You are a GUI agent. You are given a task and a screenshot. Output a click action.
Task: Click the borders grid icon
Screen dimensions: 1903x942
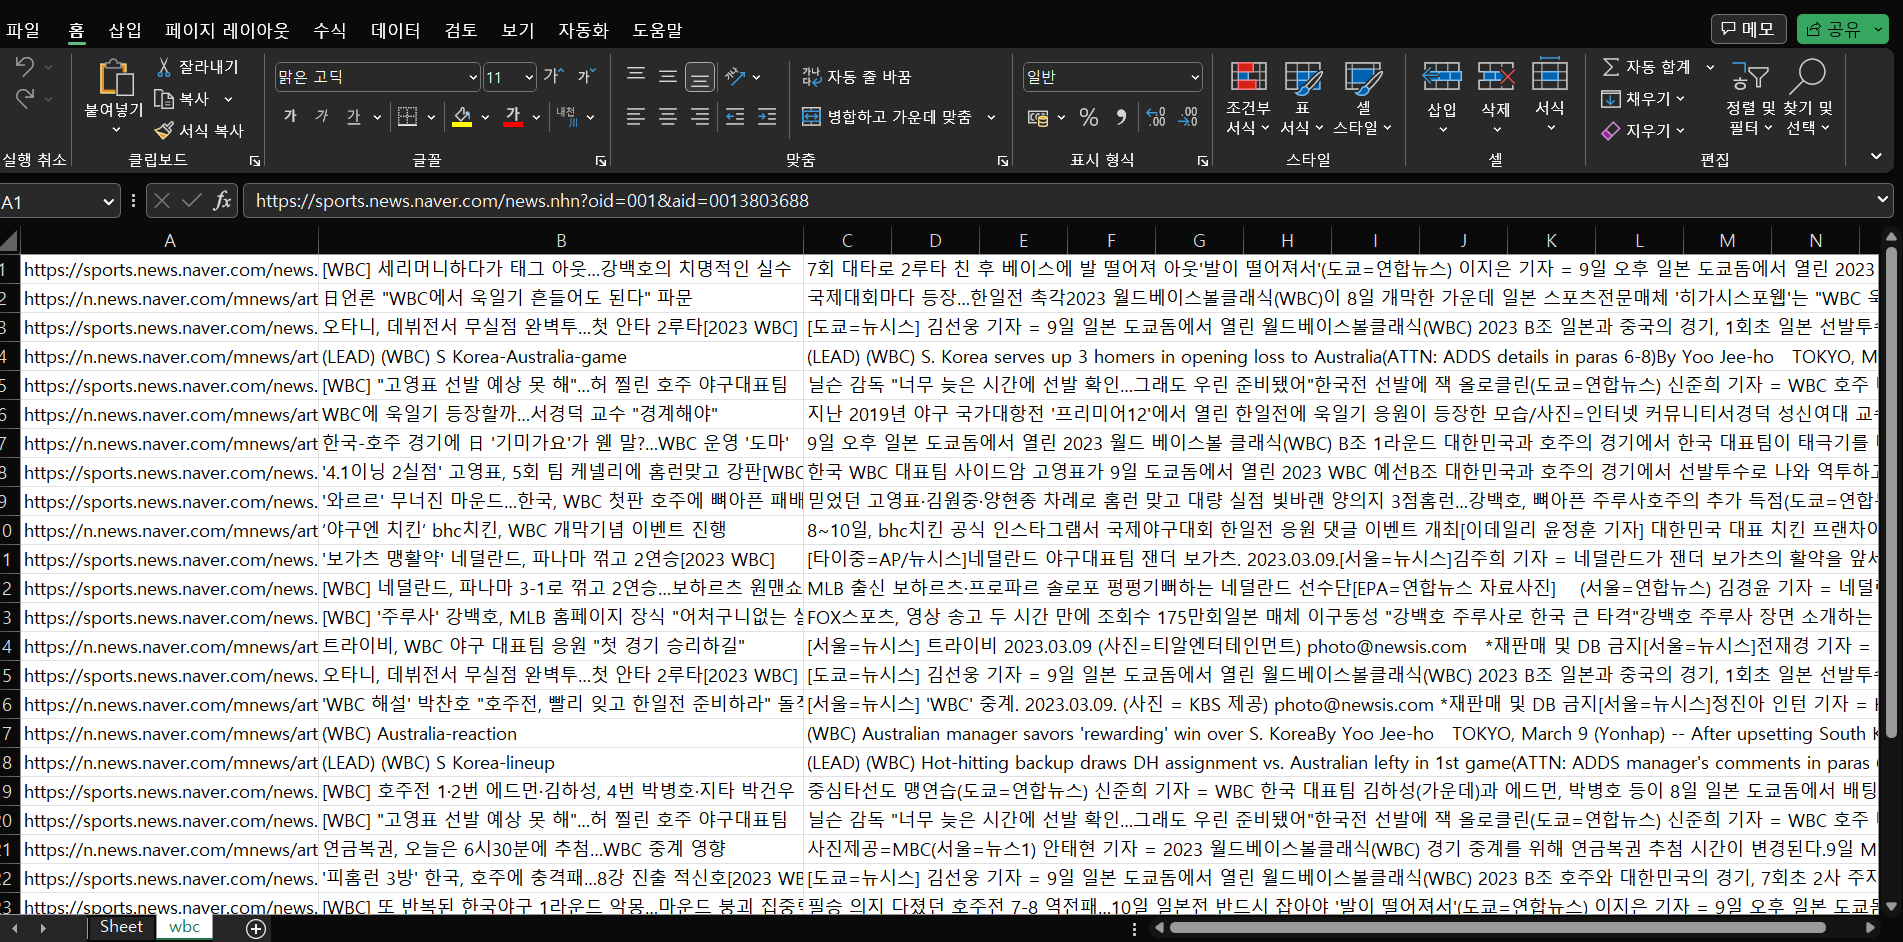click(407, 117)
